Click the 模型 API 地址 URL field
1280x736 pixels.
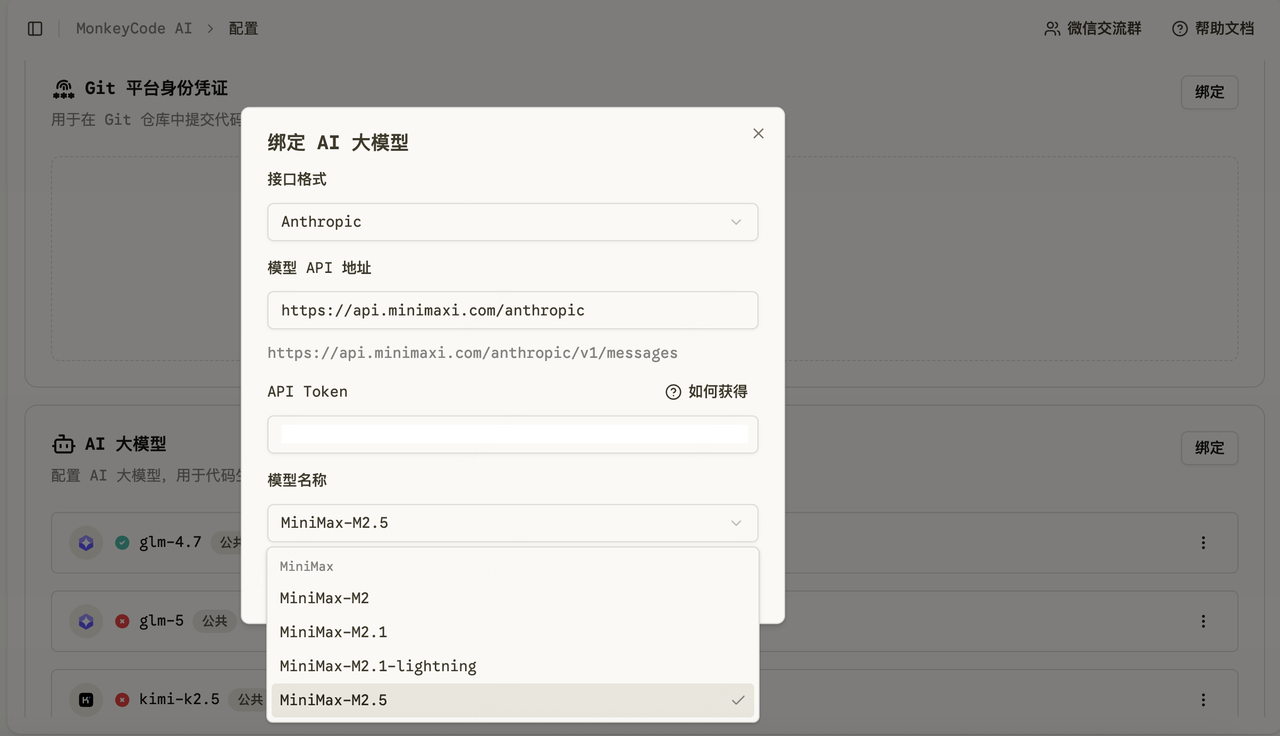[512, 310]
